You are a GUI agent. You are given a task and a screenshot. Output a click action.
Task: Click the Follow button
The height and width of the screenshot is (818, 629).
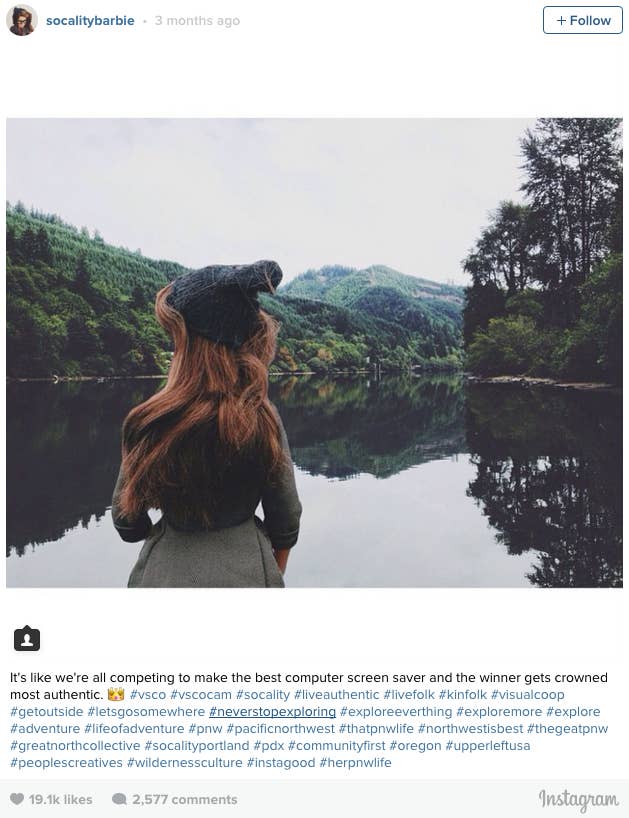click(x=583, y=20)
